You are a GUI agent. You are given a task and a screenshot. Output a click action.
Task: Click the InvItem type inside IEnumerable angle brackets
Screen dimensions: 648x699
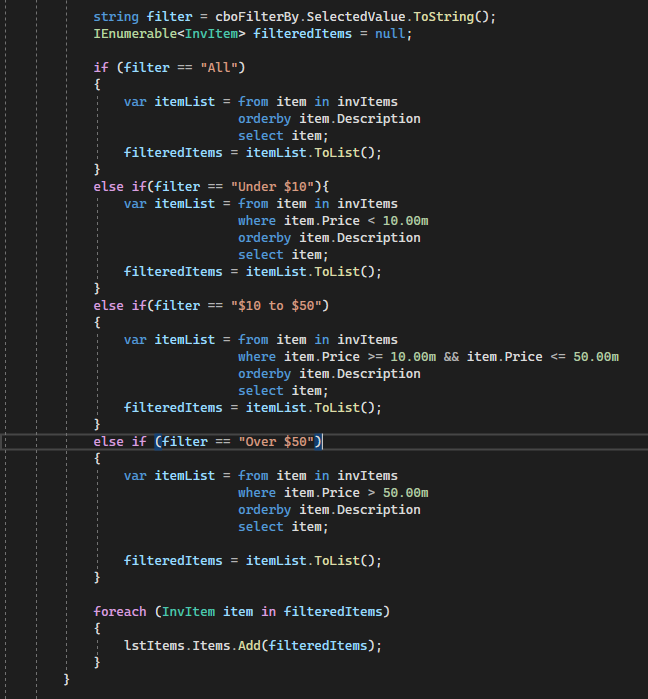tap(211, 34)
